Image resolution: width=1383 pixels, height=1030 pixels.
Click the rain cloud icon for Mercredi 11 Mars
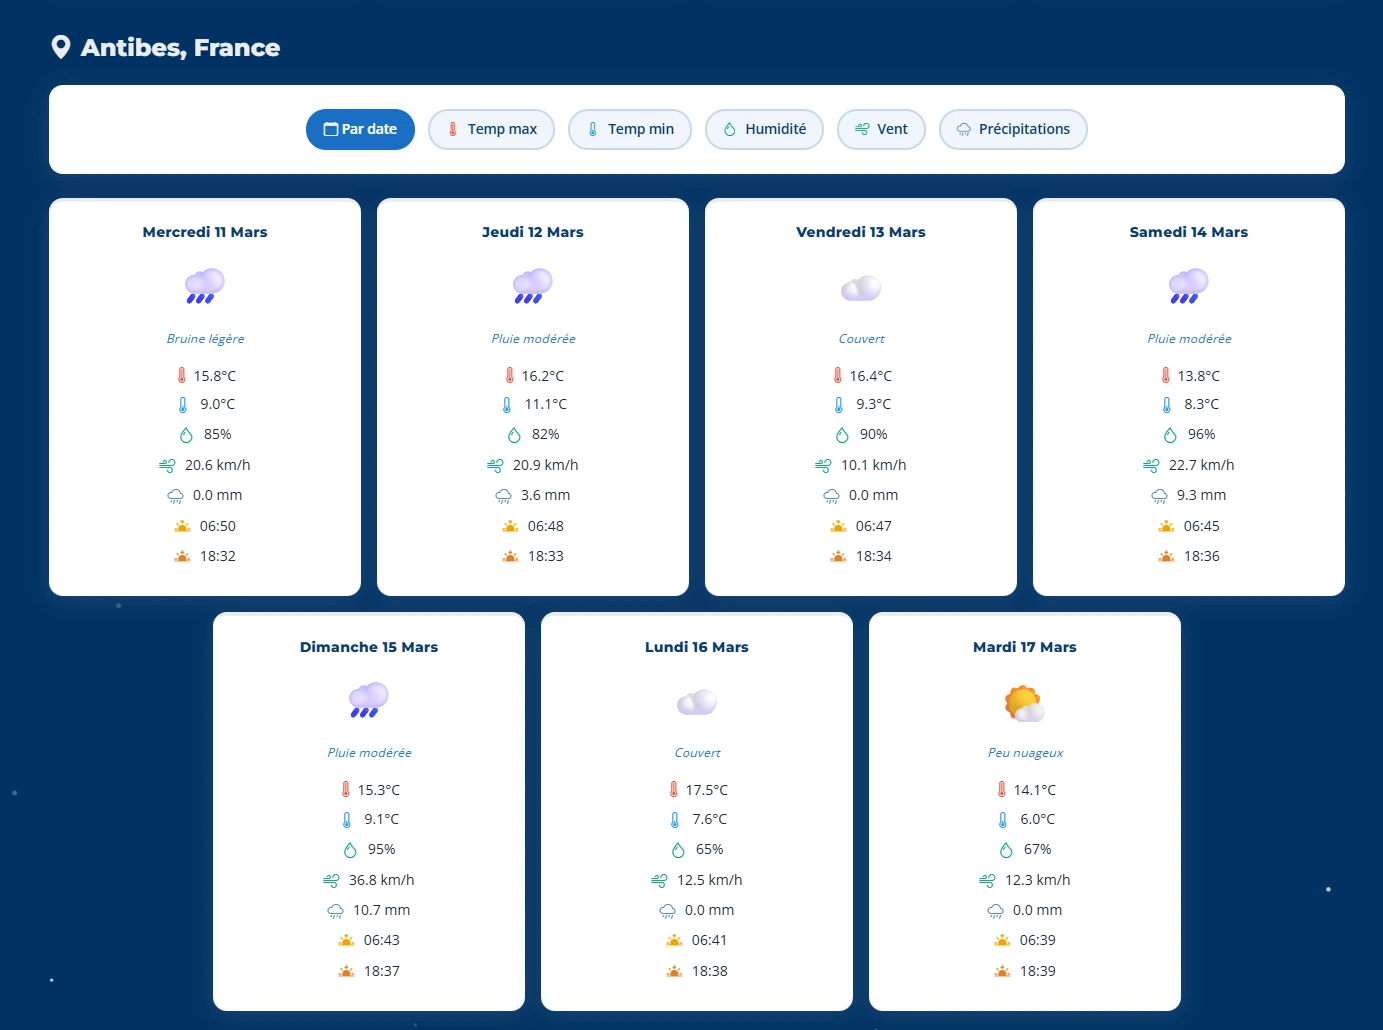(x=205, y=286)
